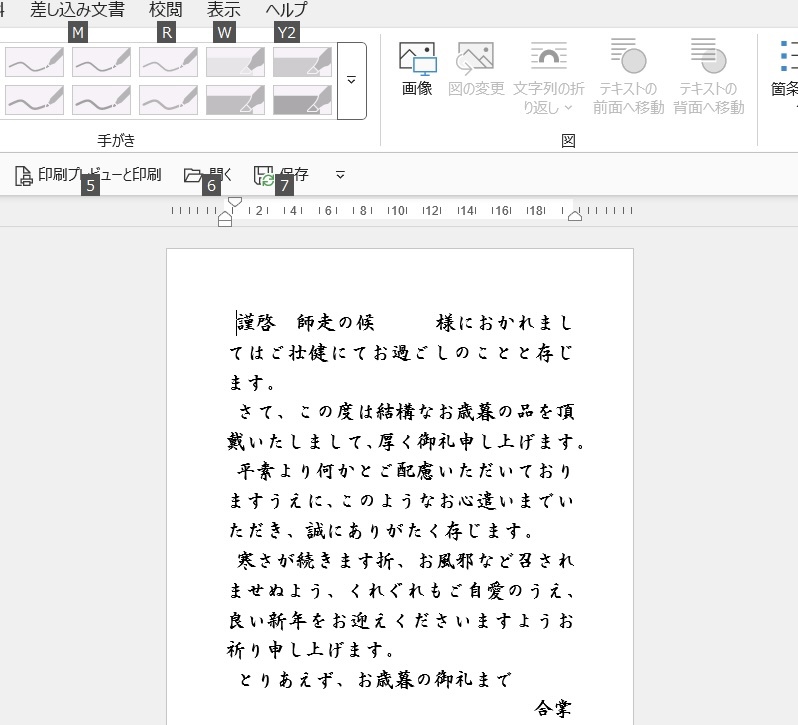Screen dimensions: 798x725
Task: Open the ヘルプ ribbon tab
Action: tap(287, 9)
